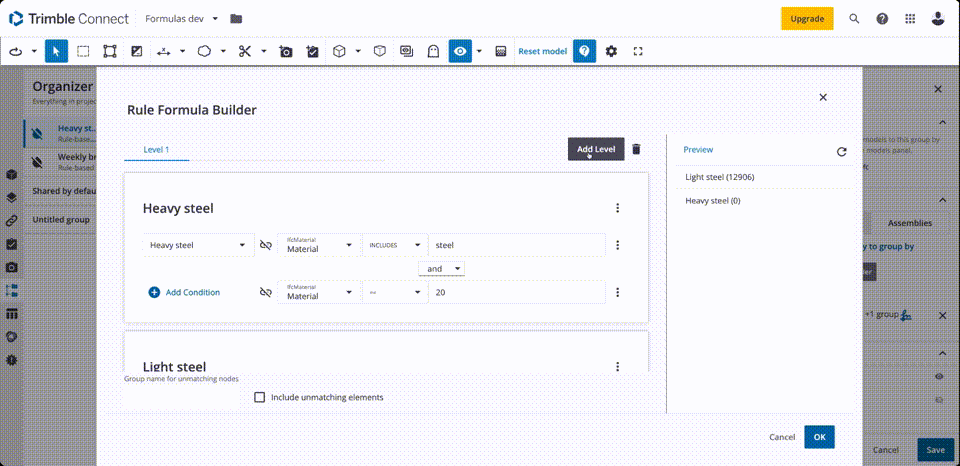Open the Heavy steel group dropdown
Screen dimensions: 960x466
point(199,245)
